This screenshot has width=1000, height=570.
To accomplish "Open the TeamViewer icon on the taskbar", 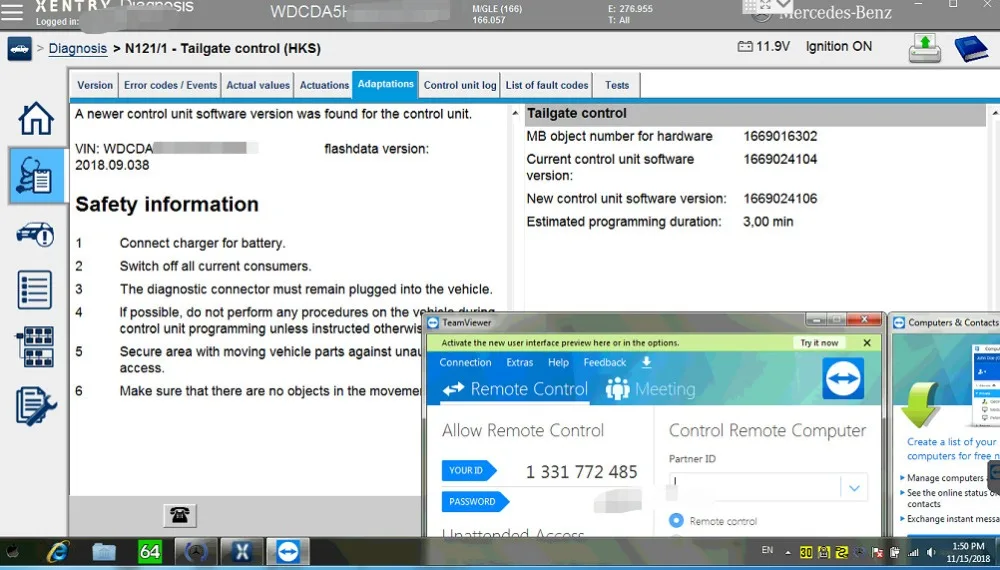I will 288,552.
